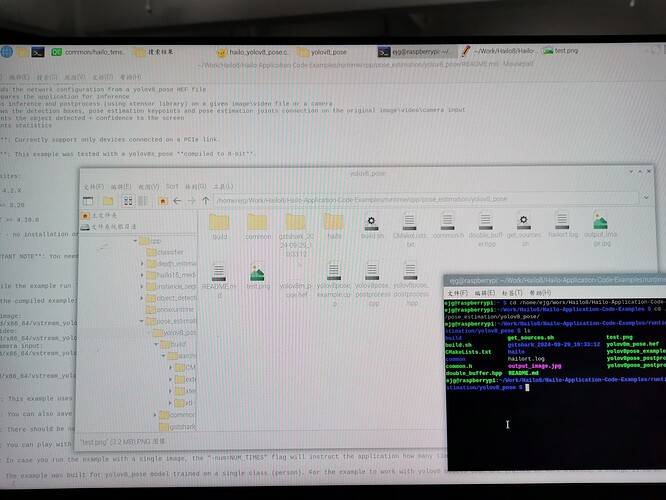Select test.png image file icon
Viewport: 666px width, 500px height.
257,272
